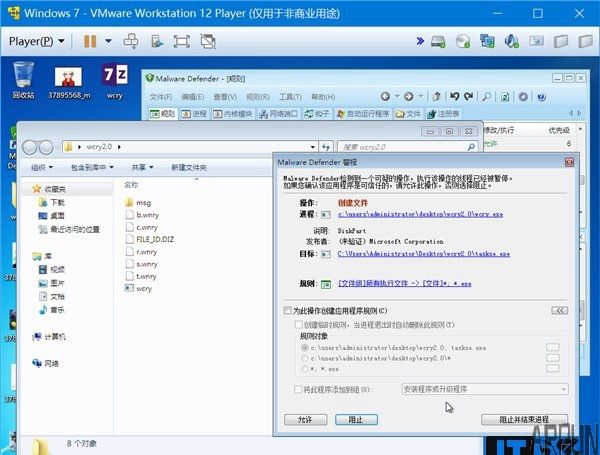
Task: Open the 工具(T) menu in Malware Defender
Action: coord(290,97)
